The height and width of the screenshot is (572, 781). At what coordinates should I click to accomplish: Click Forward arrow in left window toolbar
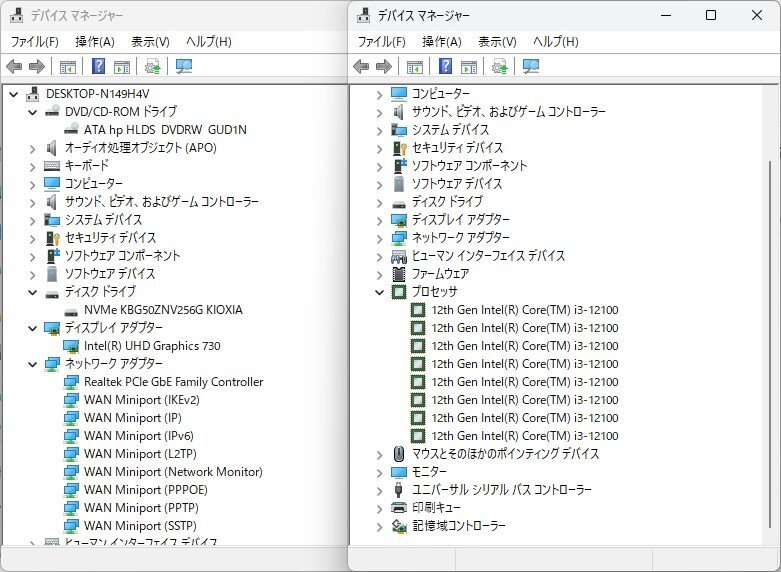tap(37, 66)
